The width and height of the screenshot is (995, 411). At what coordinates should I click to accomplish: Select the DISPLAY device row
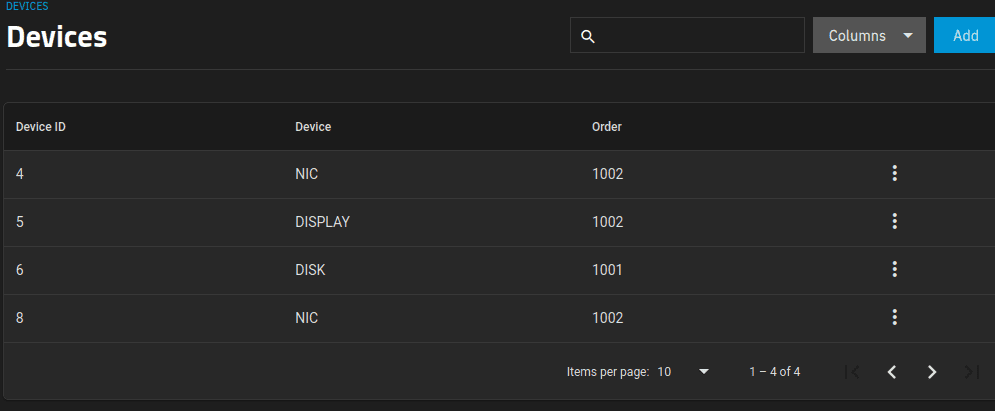499,222
